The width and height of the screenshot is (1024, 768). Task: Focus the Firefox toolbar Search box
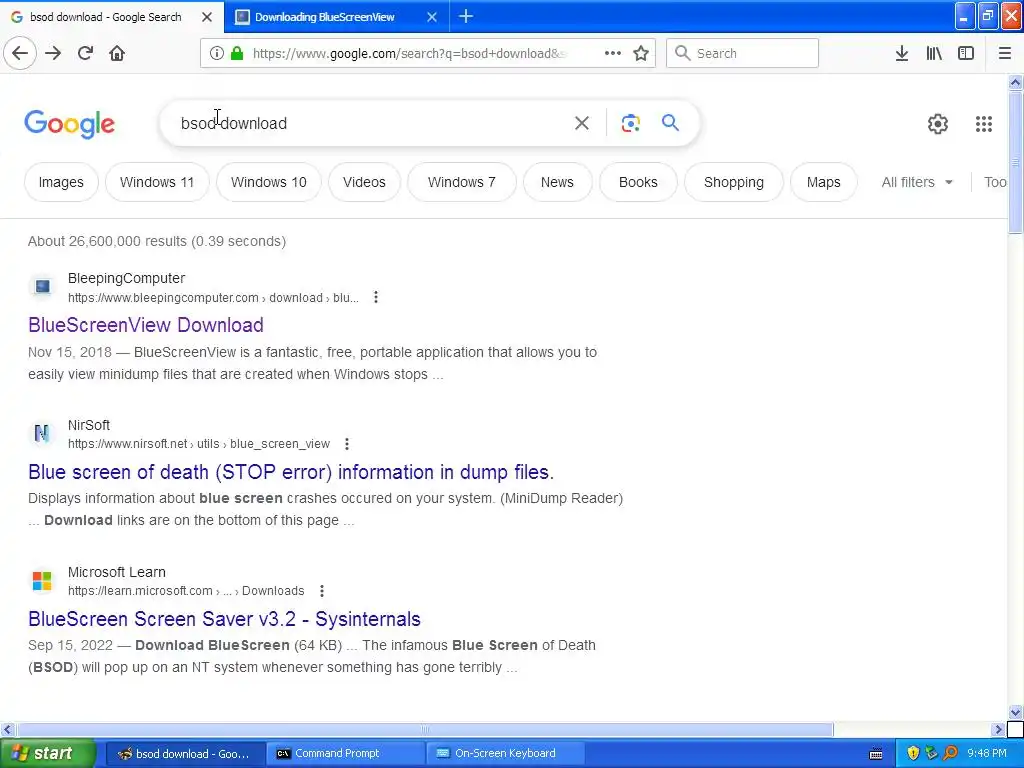pos(742,53)
